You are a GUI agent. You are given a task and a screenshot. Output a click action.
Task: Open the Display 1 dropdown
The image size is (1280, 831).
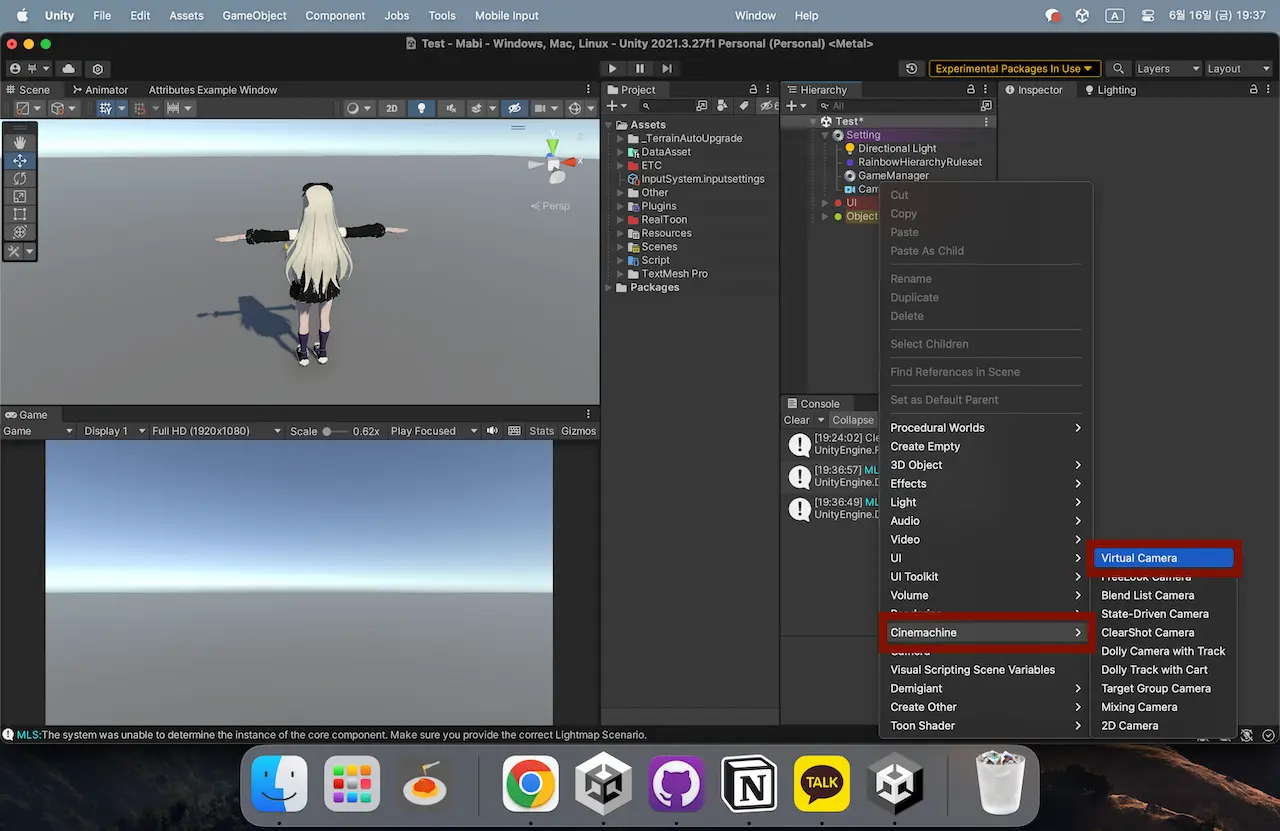point(112,431)
